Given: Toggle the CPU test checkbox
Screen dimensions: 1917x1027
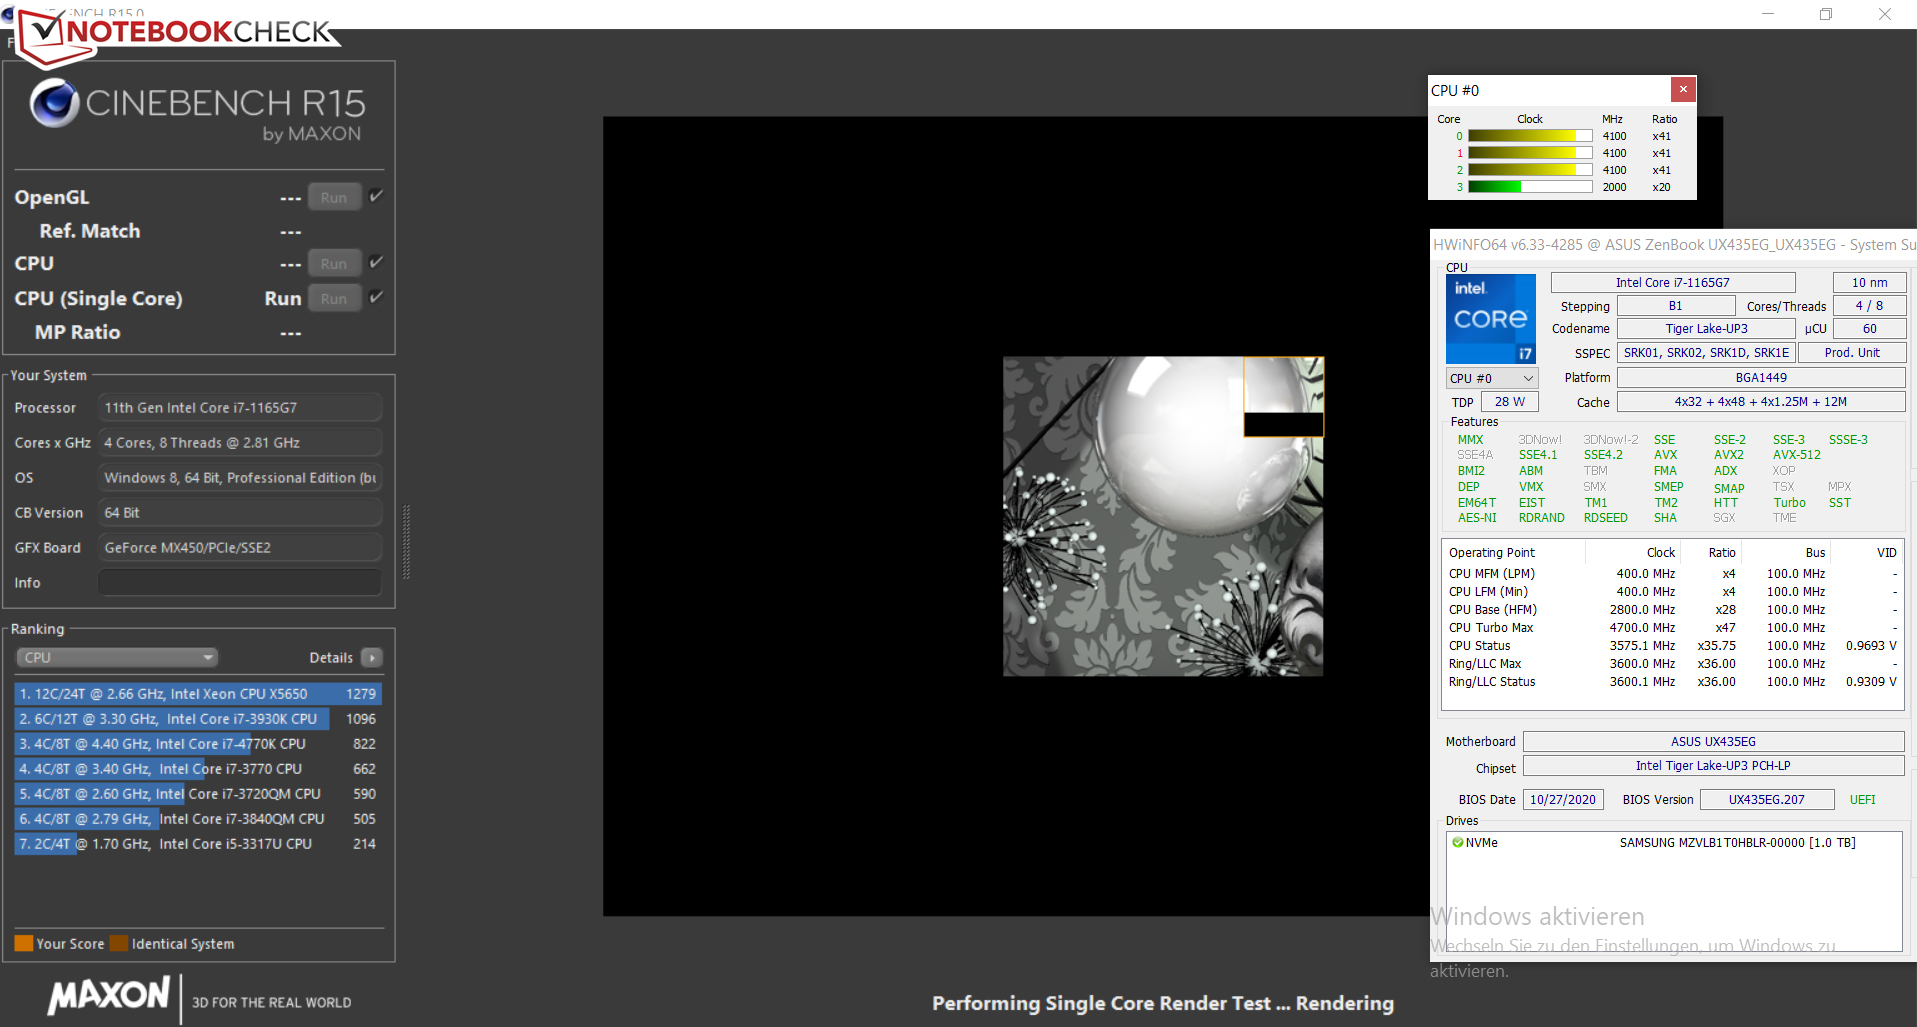Looking at the screenshot, I should (376, 263).
